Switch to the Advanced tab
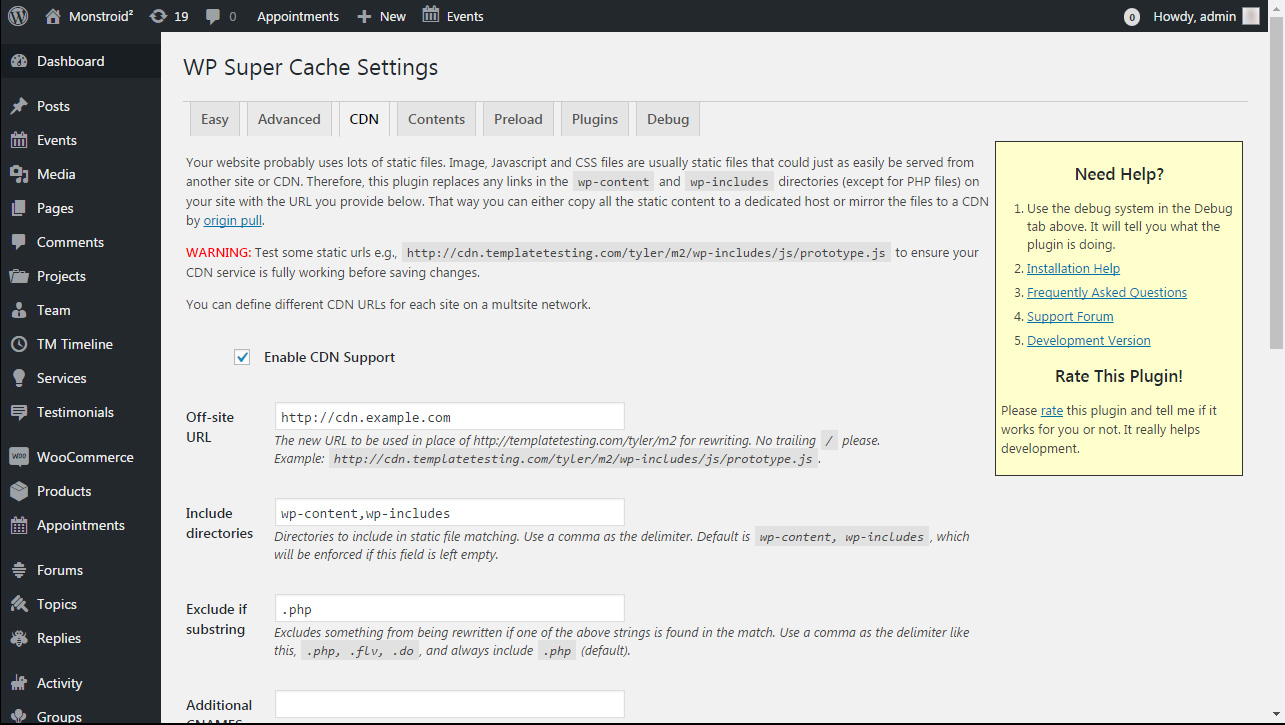This screenshot has height=725, width=1285. 289,119
